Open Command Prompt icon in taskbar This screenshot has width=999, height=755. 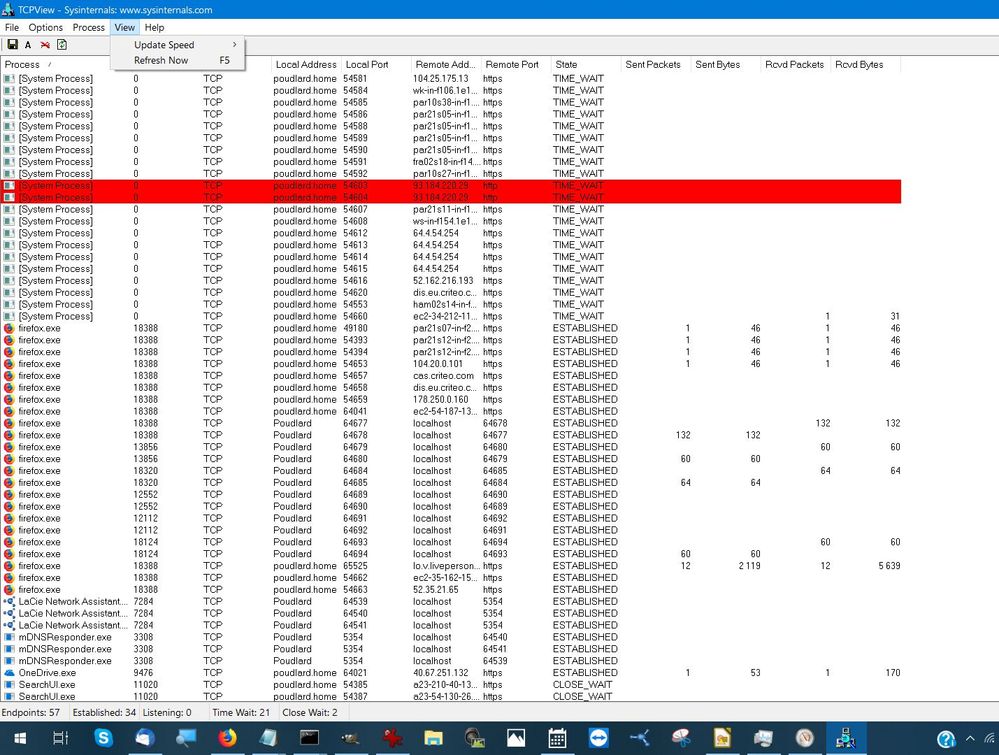309,738
